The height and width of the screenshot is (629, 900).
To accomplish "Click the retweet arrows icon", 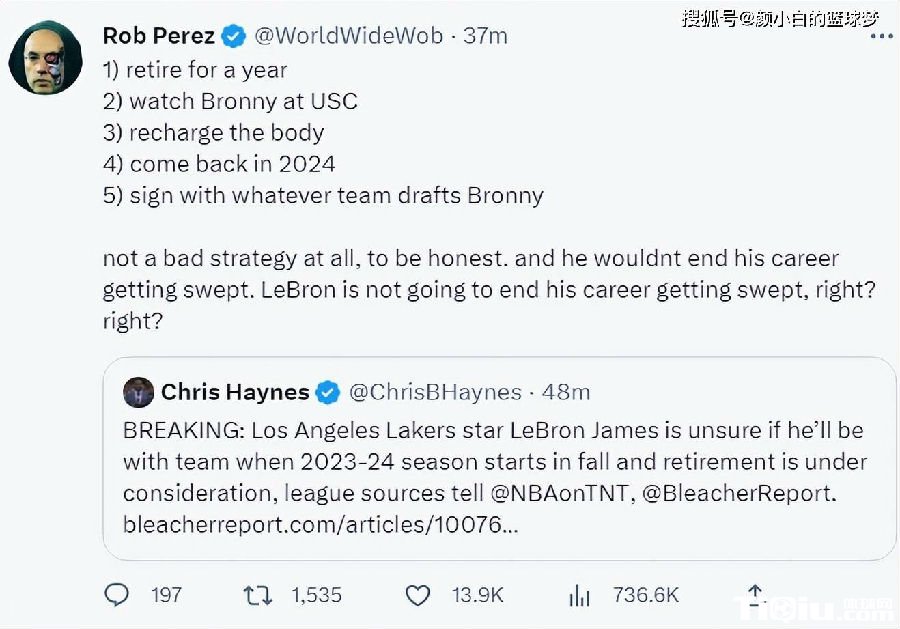I will pyautogui.click(x=258, y=595).
